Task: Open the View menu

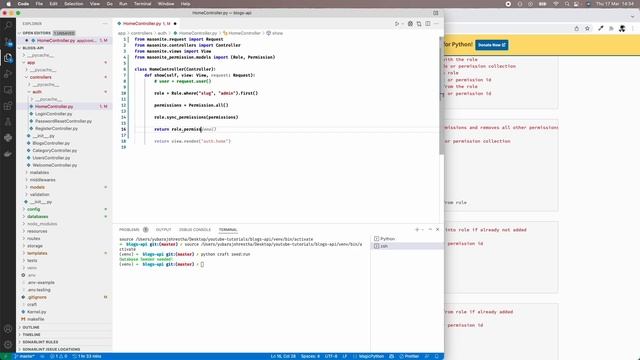Action: (x=95, y=4)
